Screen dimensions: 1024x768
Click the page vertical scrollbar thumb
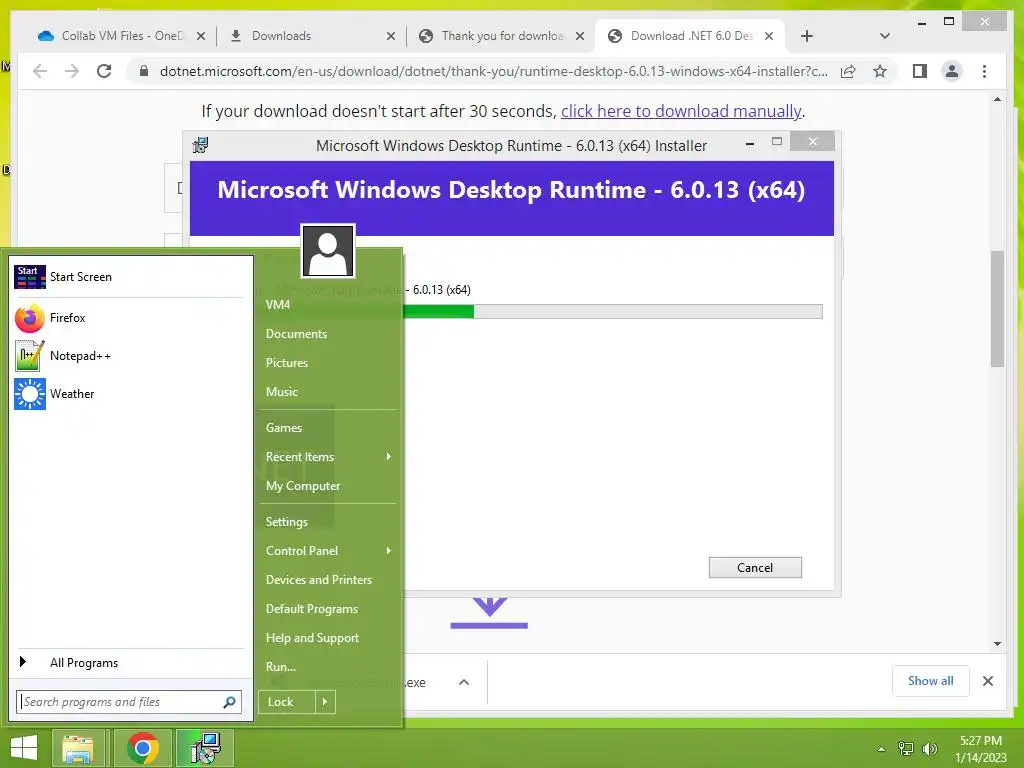(x=997, y=309)
